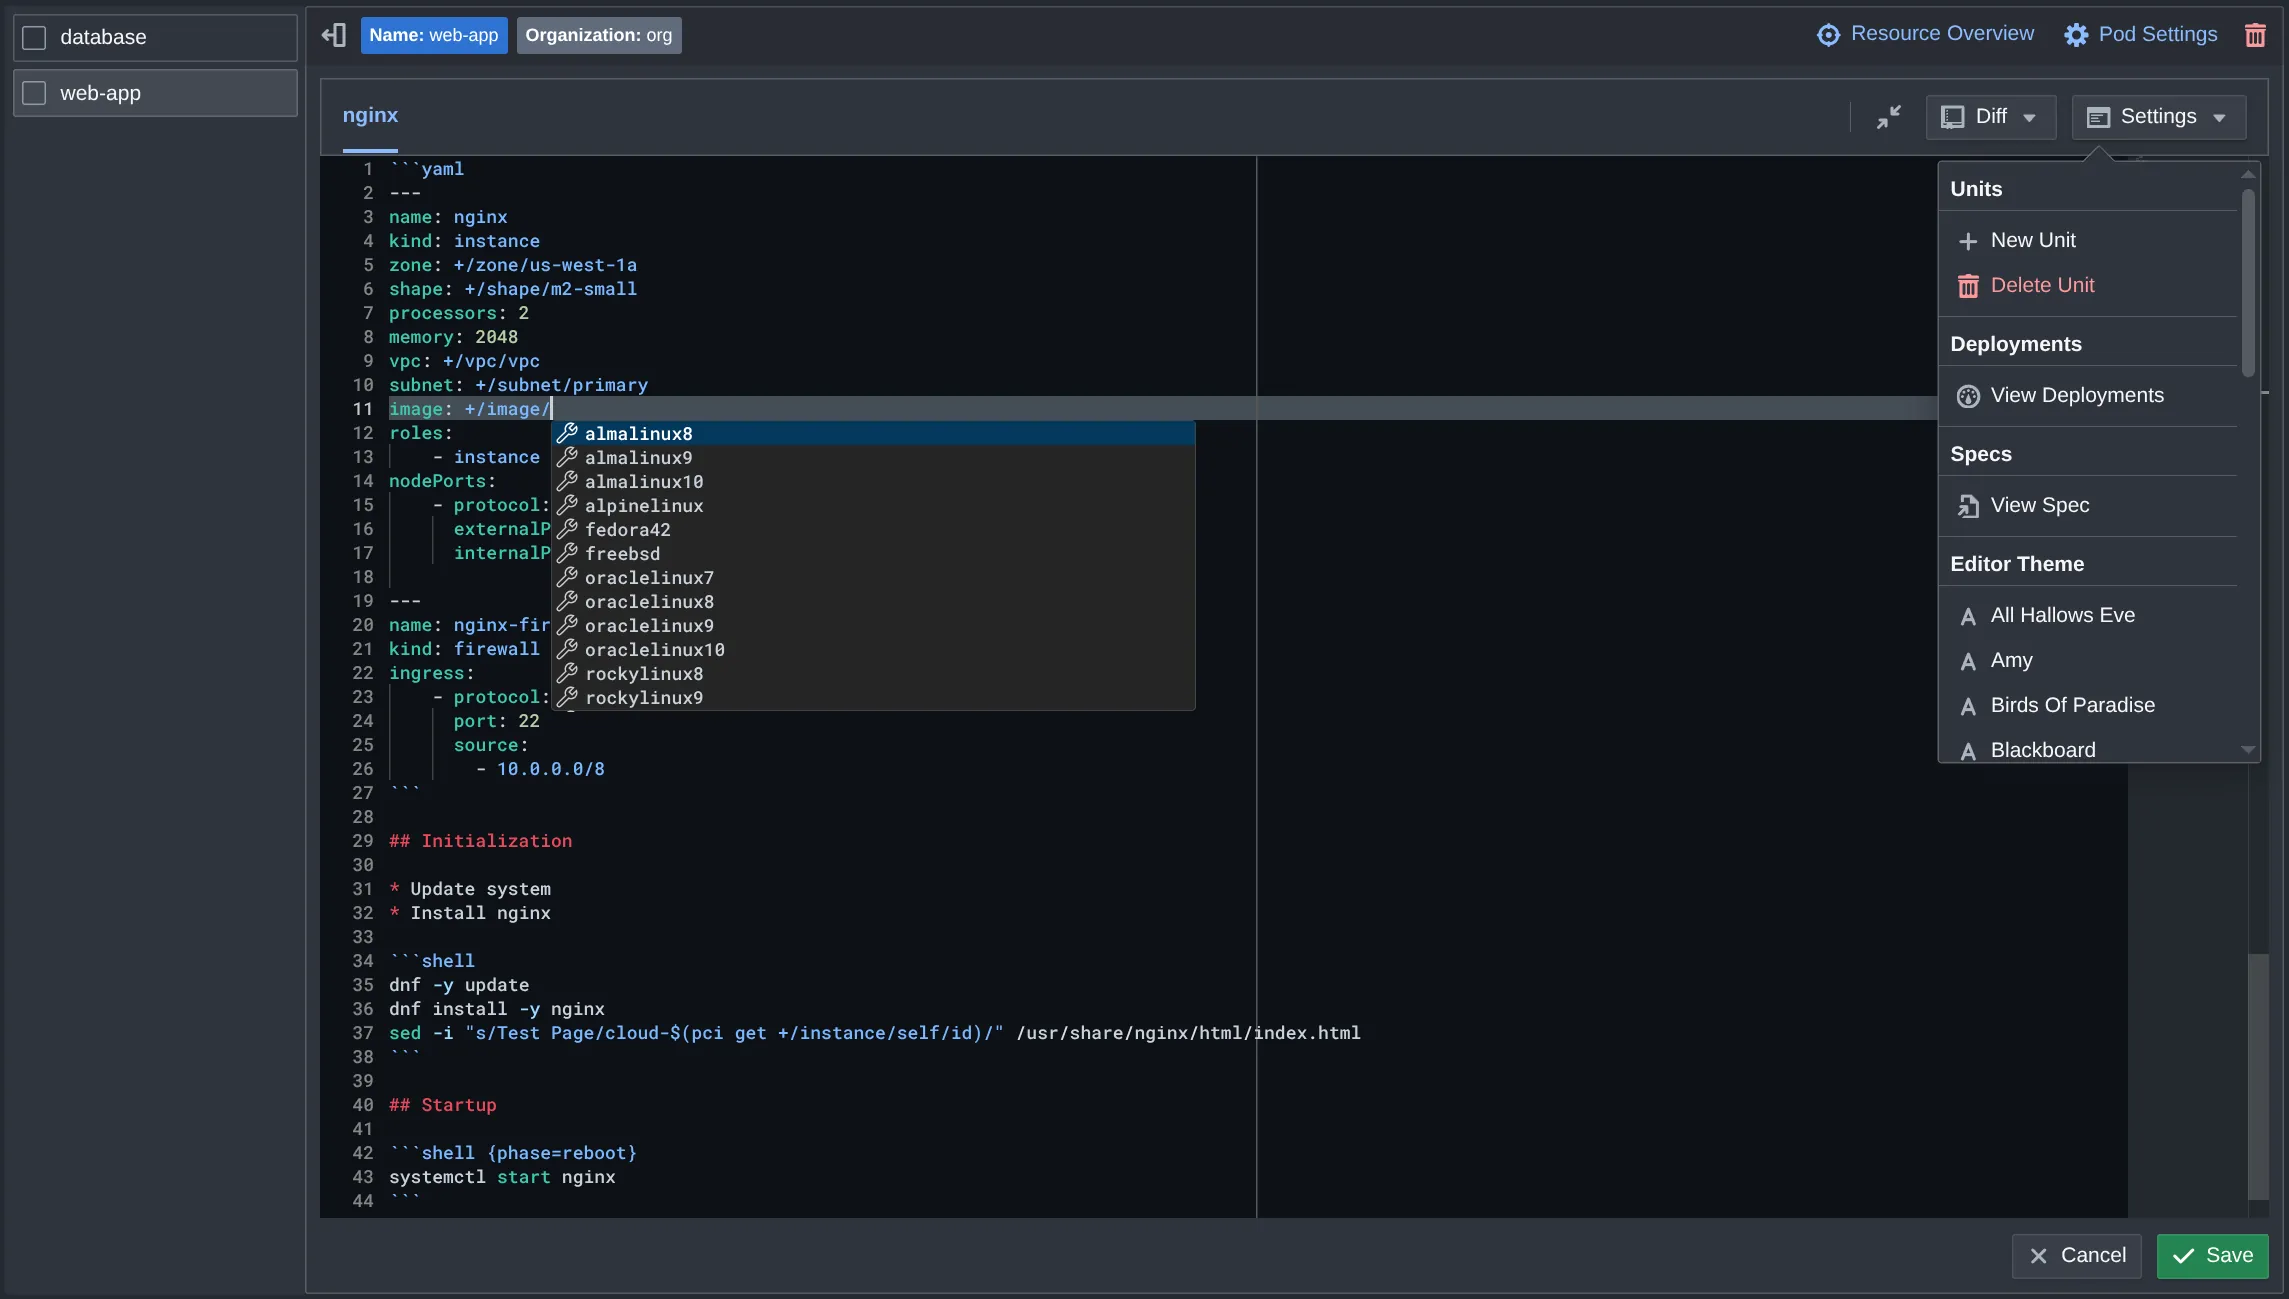2289x1299 pixels.
Task: Check the web-app unit checkbox
Action: pyautogui.click(x=34, y=92)
